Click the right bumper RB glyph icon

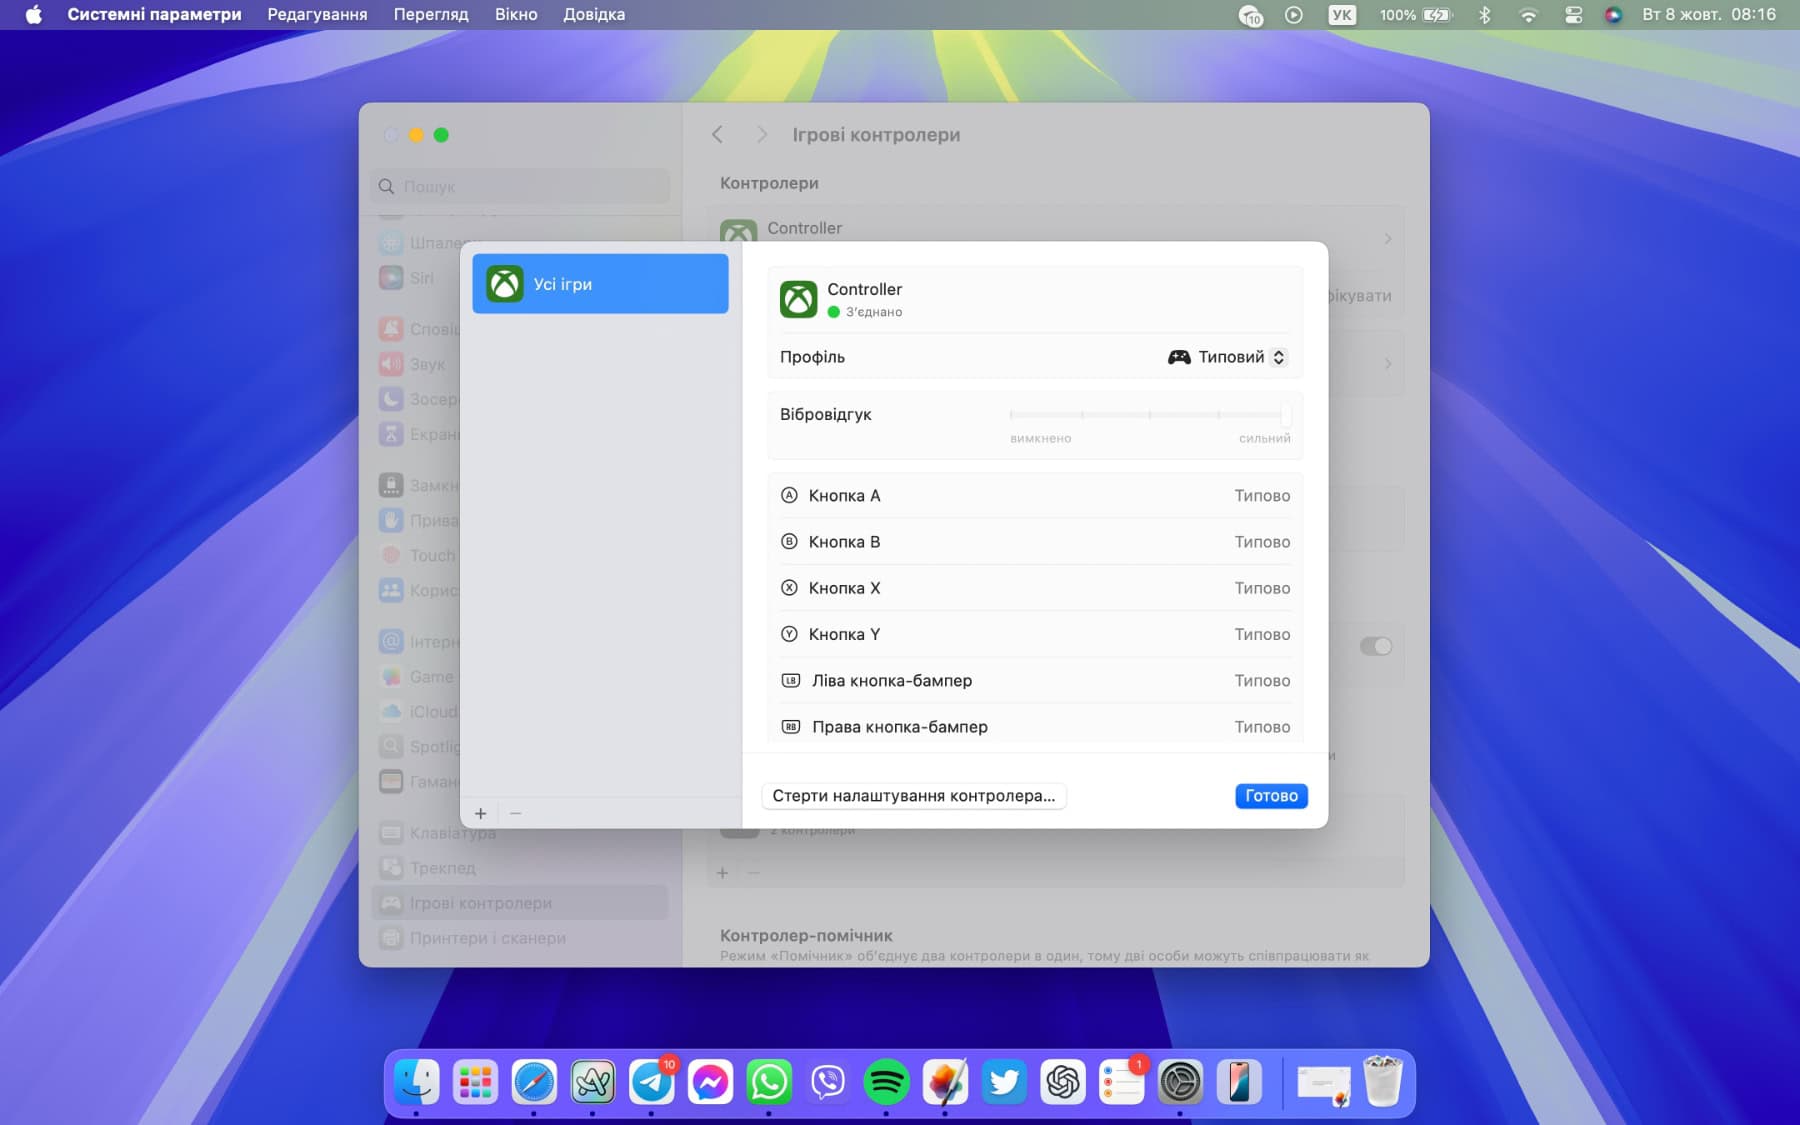click(x=790, y=726)
